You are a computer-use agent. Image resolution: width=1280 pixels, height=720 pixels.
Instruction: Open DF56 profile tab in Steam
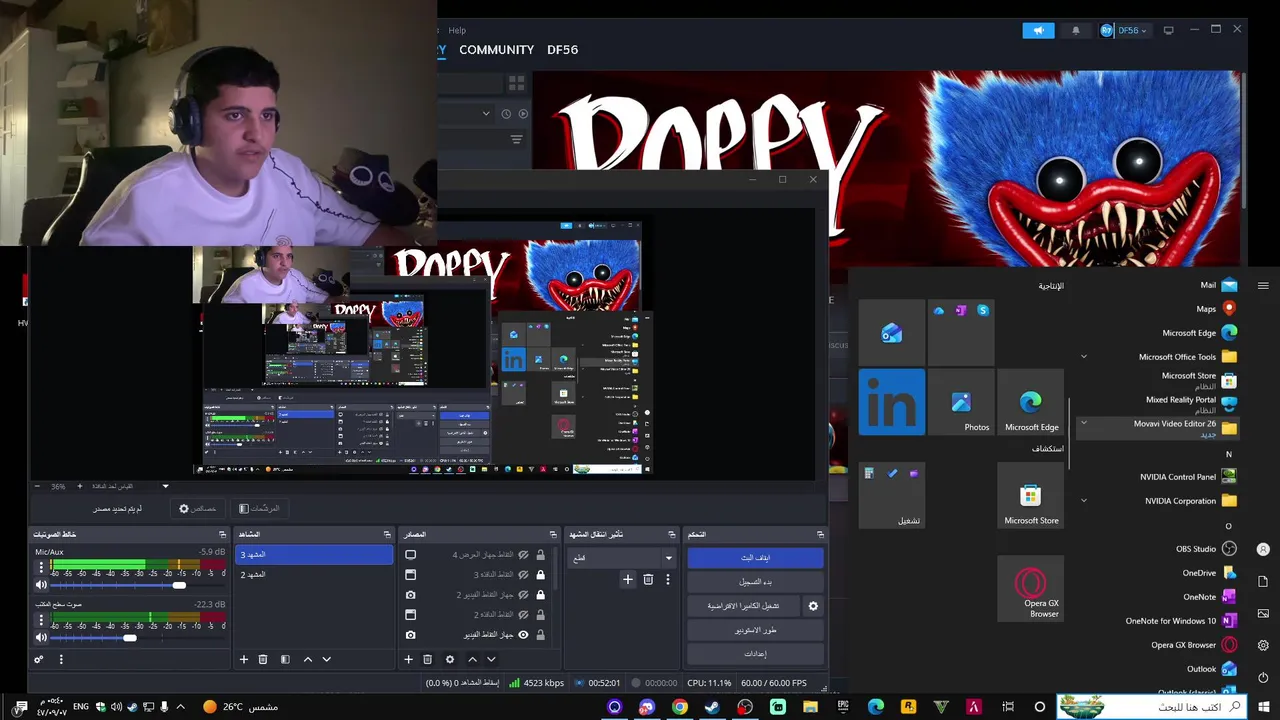(x=562, y=50)
